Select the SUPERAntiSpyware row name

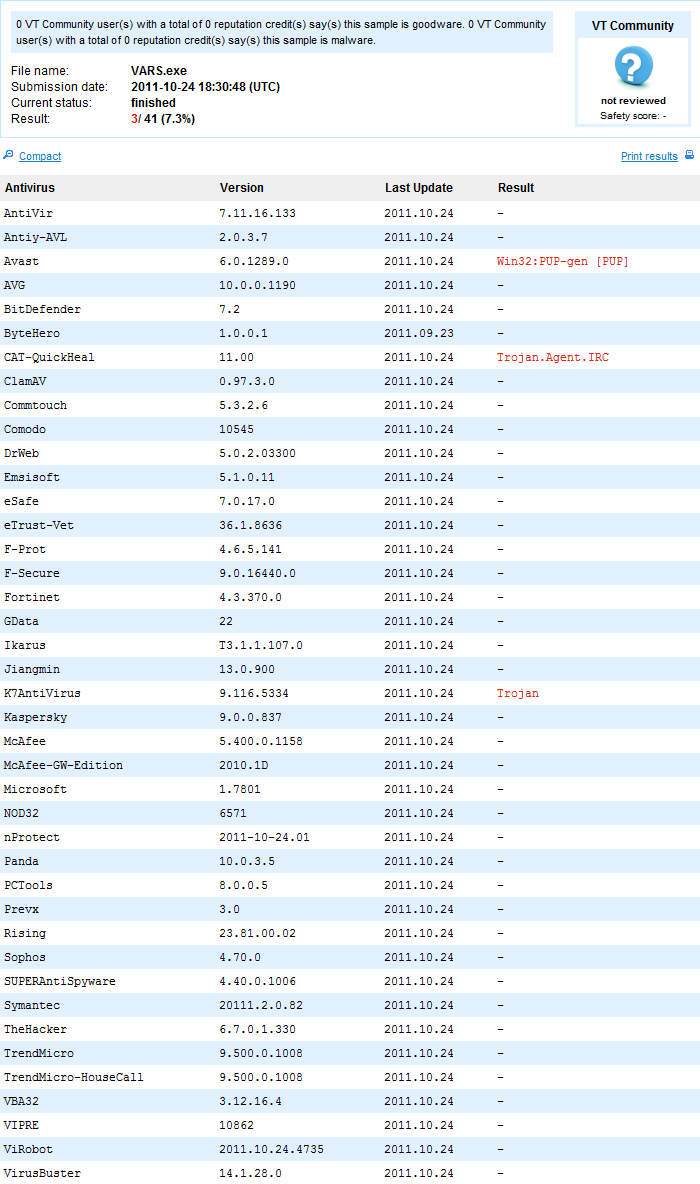[x=60, y=982]
